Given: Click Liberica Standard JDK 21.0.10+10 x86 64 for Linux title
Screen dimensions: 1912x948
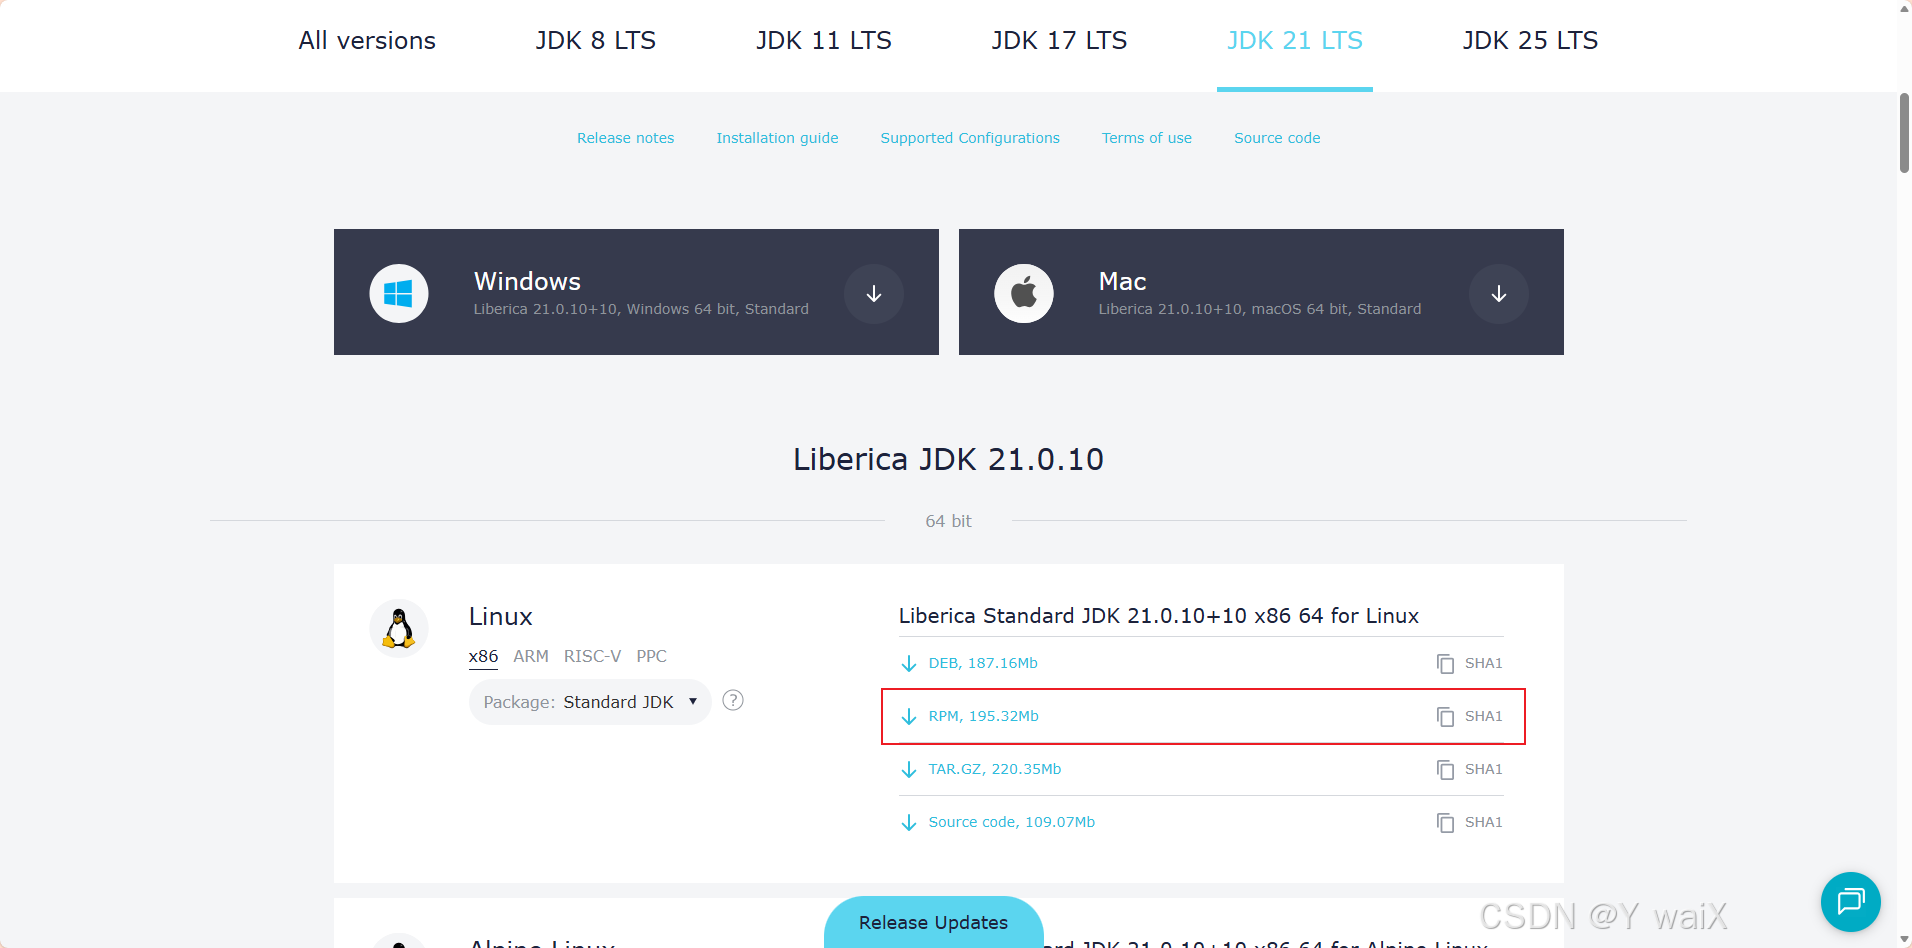Looking at the screenshot, I should pyautogui.click(x=1159, y=616).
